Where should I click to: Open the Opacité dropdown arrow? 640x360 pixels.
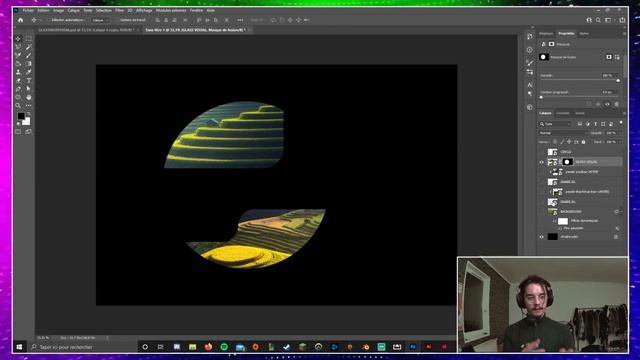pos(620,133)
